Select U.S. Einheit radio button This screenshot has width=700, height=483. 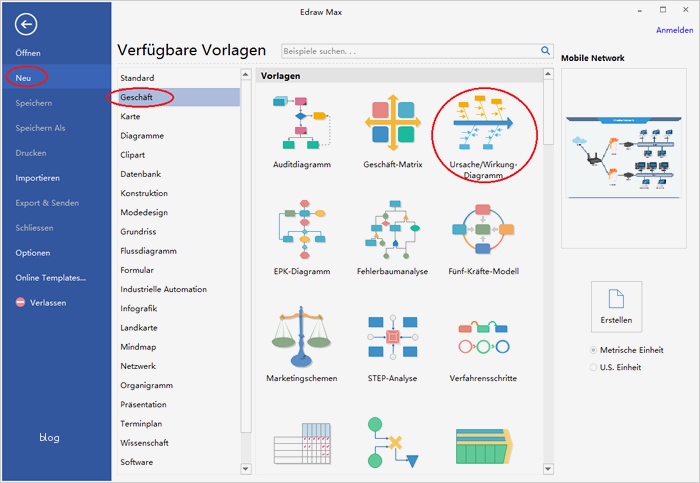click(593, 367)
